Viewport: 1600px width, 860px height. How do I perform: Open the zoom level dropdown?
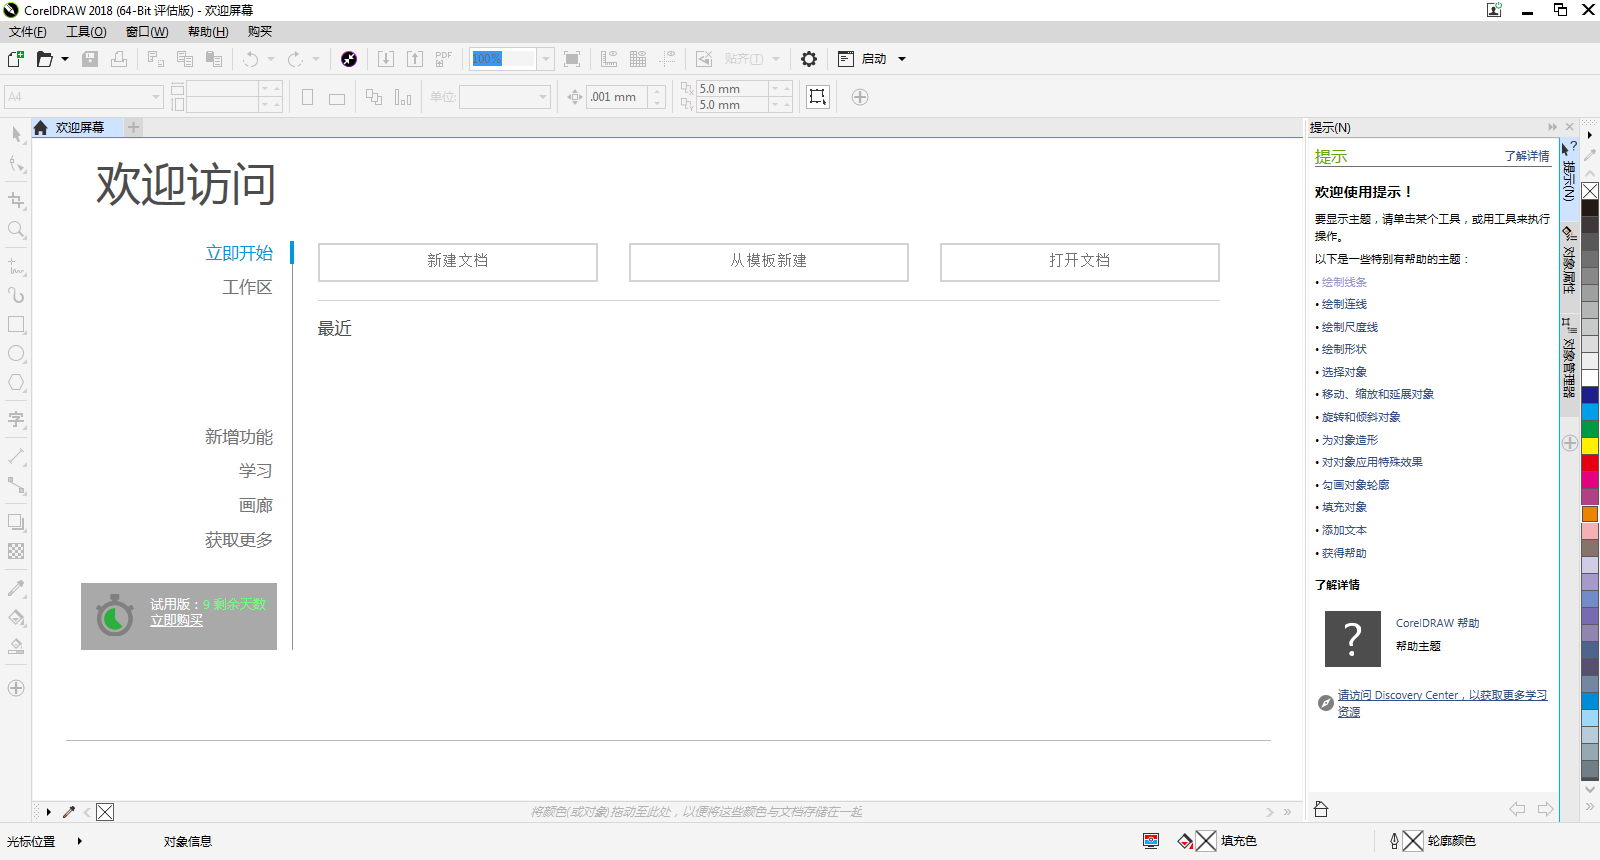point(546,59)
